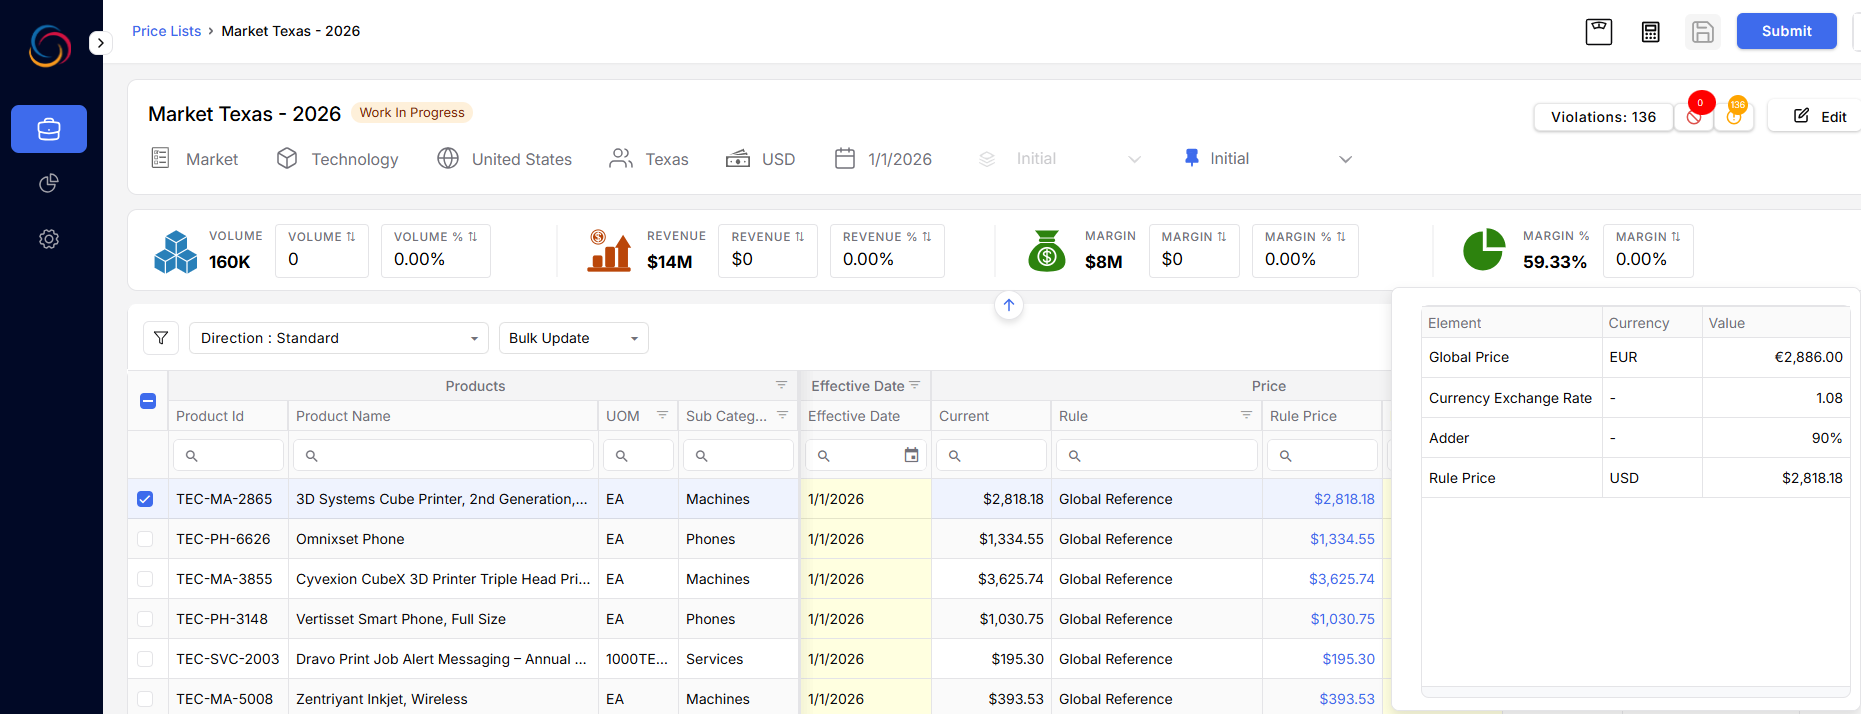
Task: Show warning violations with orange 136 badge
Action: pyautogui.click(x=1735, y=116)
